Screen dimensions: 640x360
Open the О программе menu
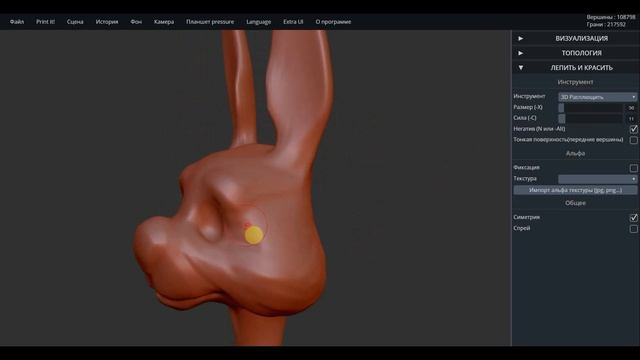pos(333,22)
